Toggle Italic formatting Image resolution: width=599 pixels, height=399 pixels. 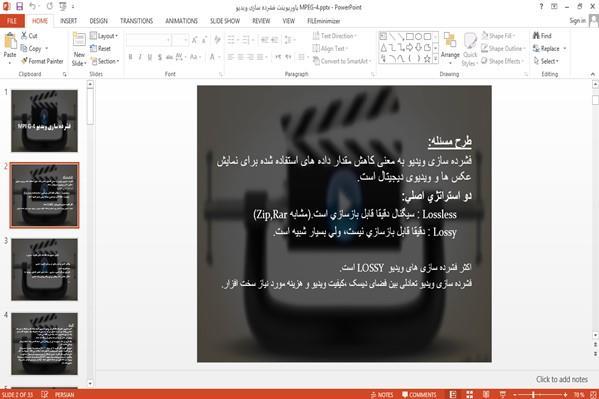click(140, 57)
